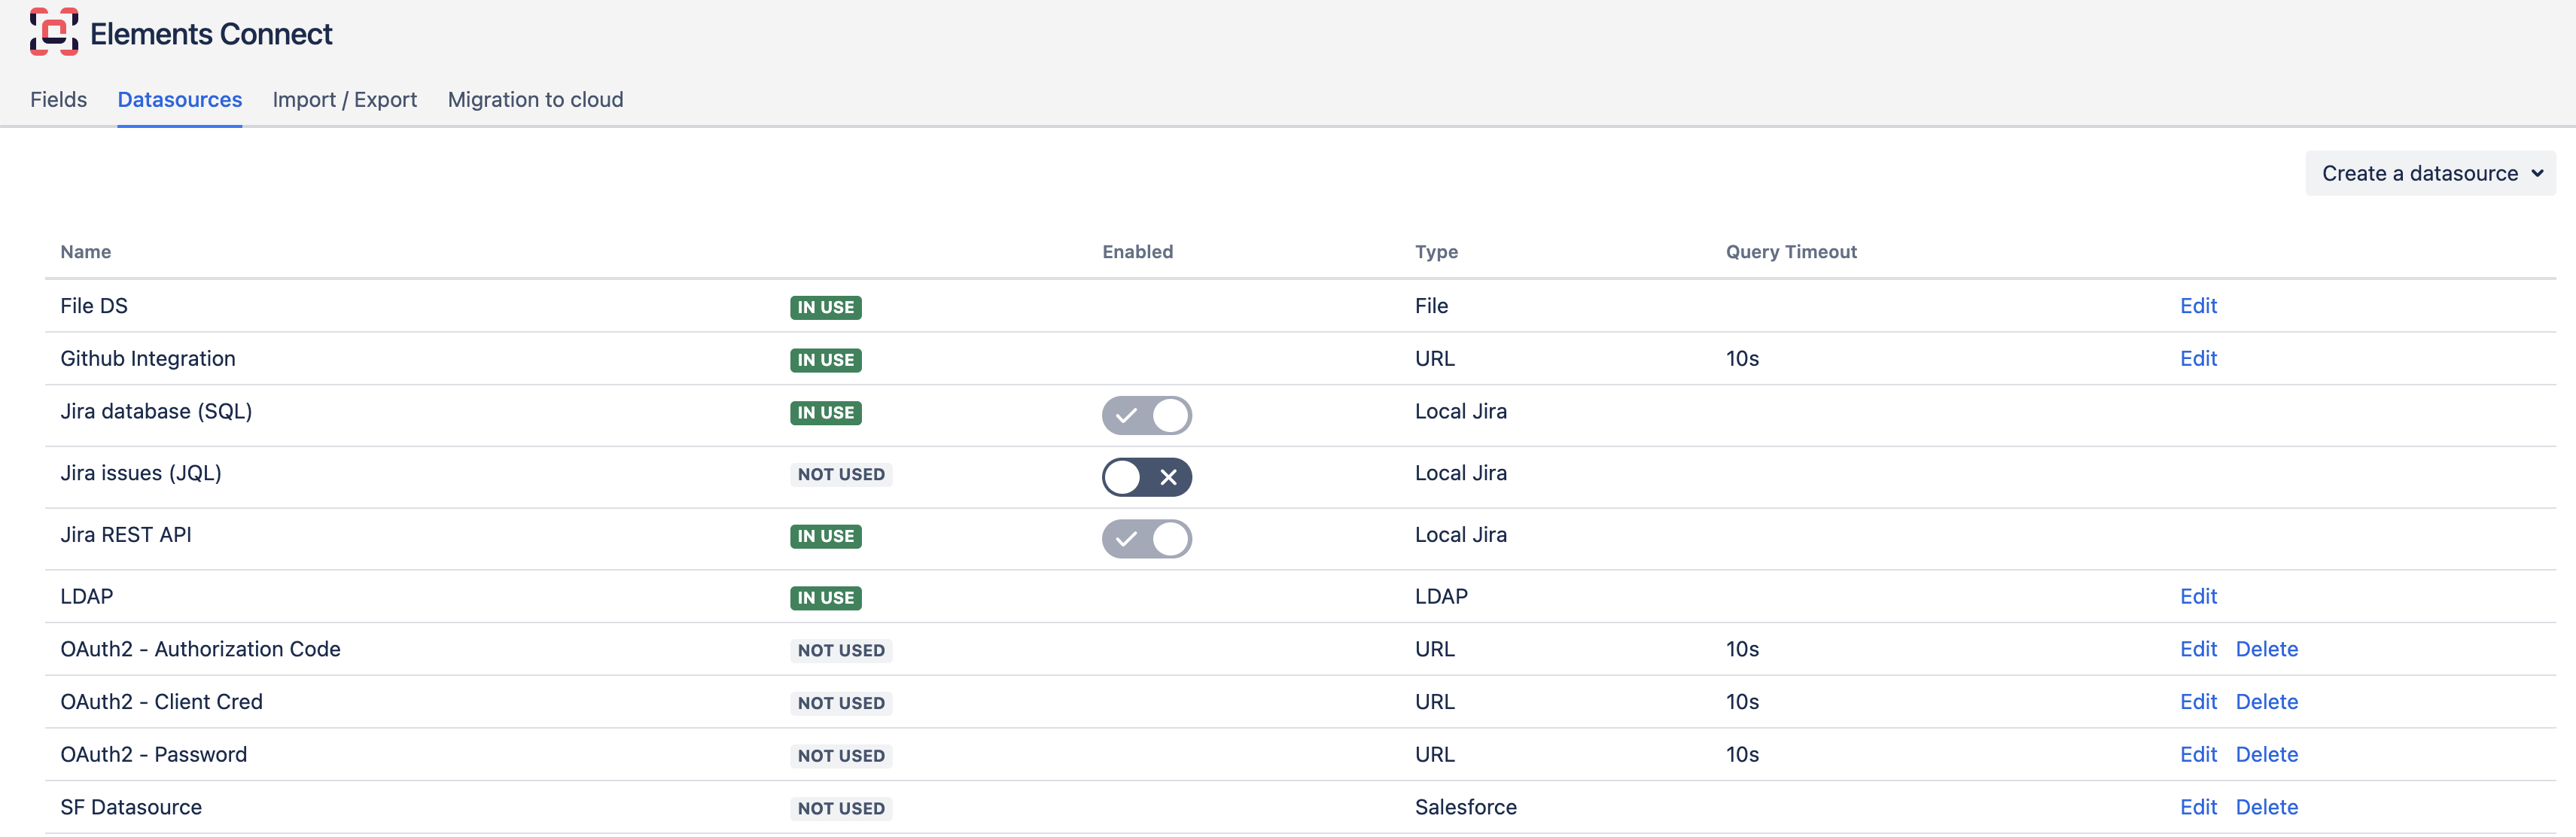Click 10s timeout for OAuth2 - Client Cred
The height and width of the screenshot is (837, 2576).
(x=1742, y=703)
